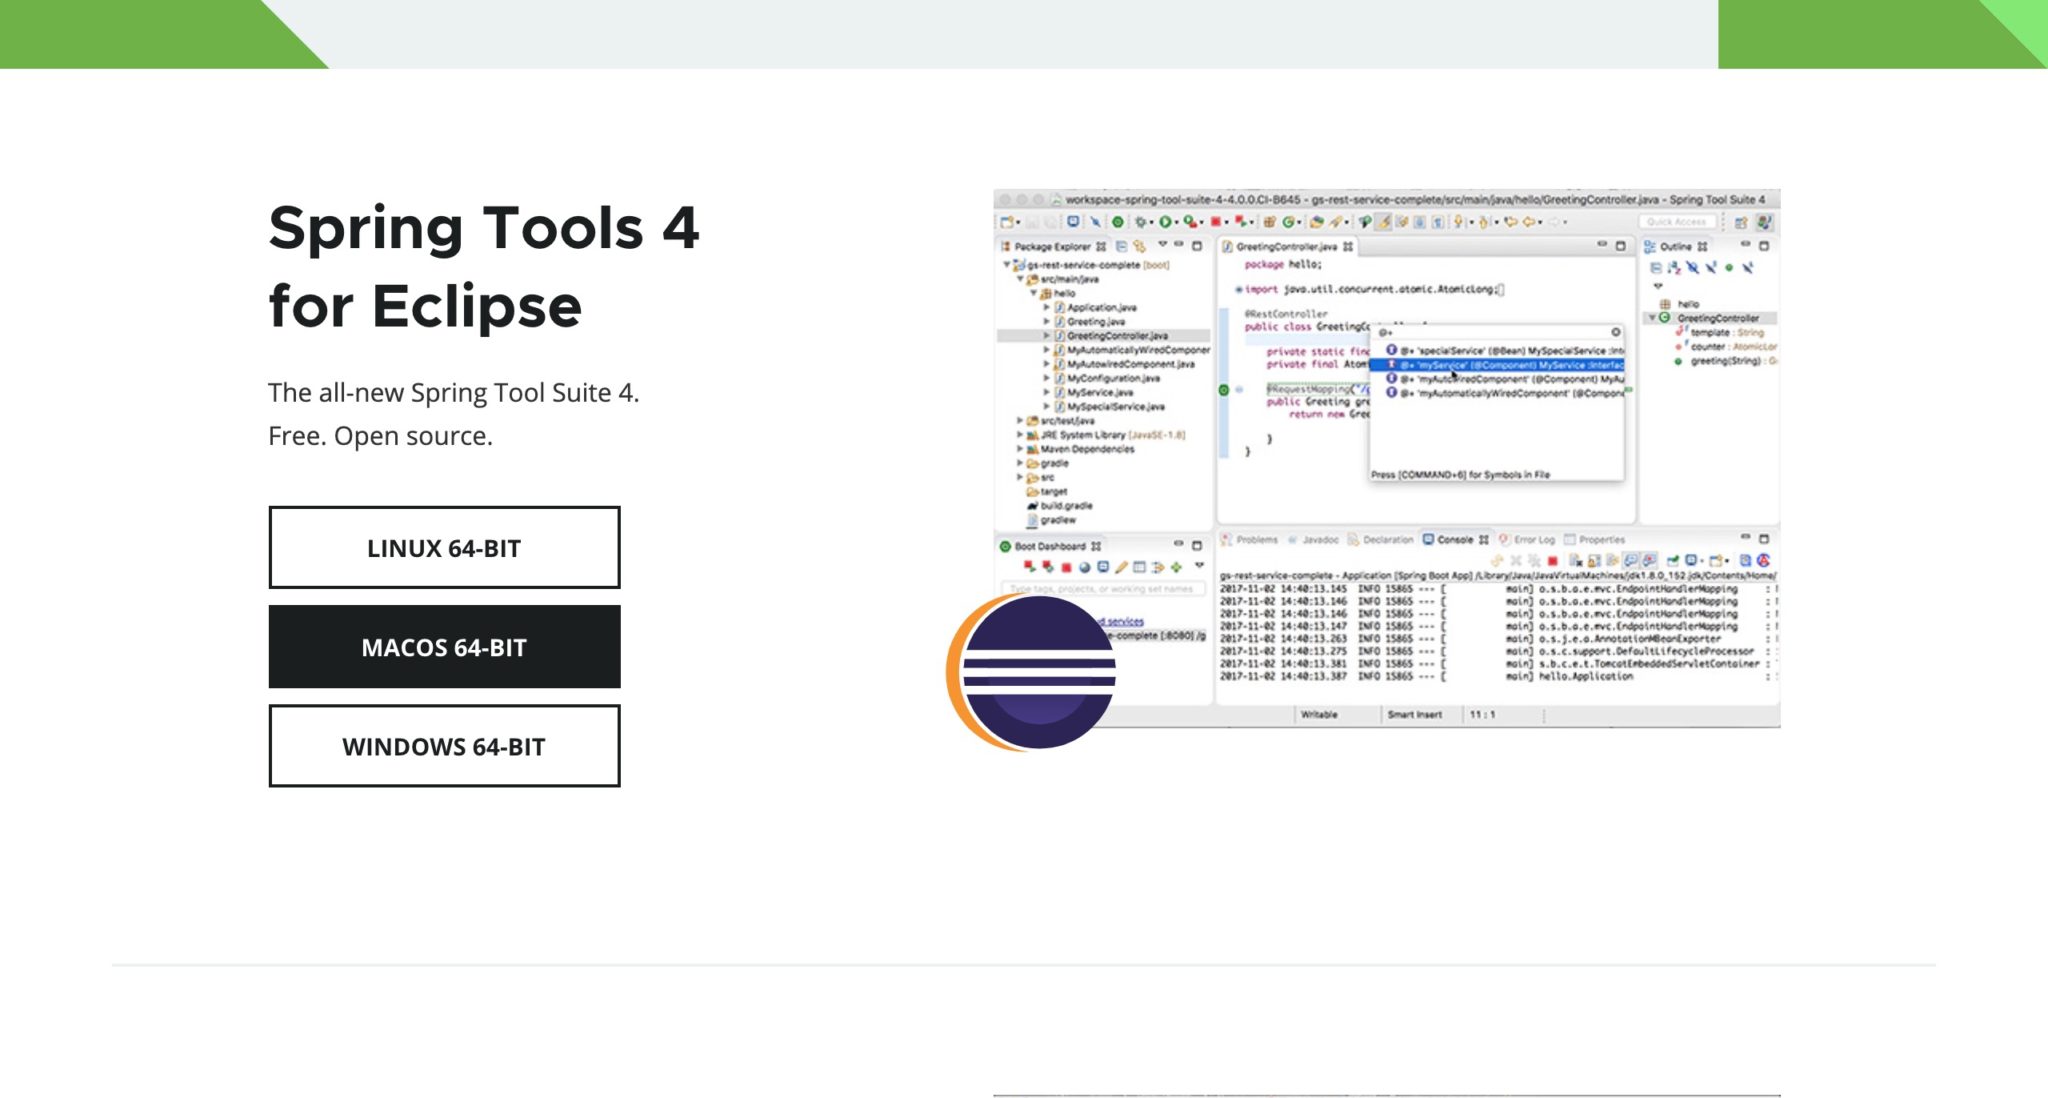Viewport: 2048px width, 1098px height.
Task: Select the Run icon in the toolbar
Action: pyautogui.click(x=1165, y=224)
